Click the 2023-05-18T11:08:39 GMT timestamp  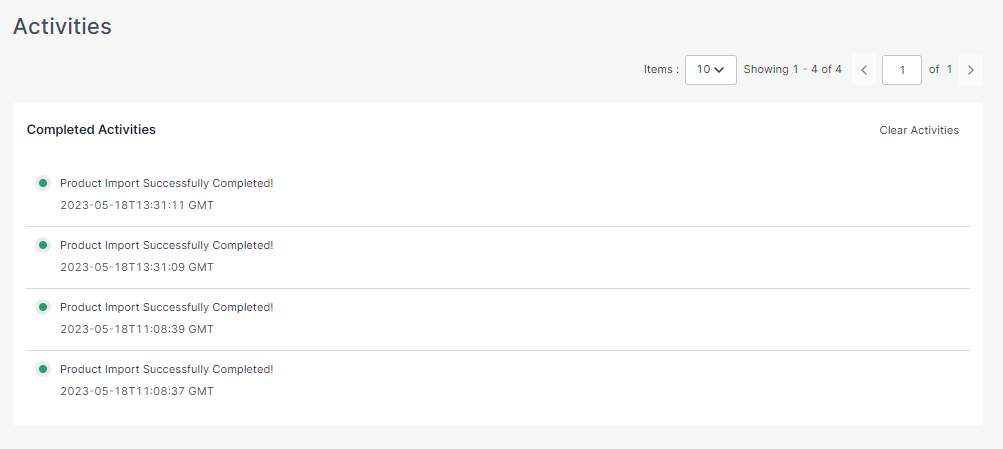137,329
